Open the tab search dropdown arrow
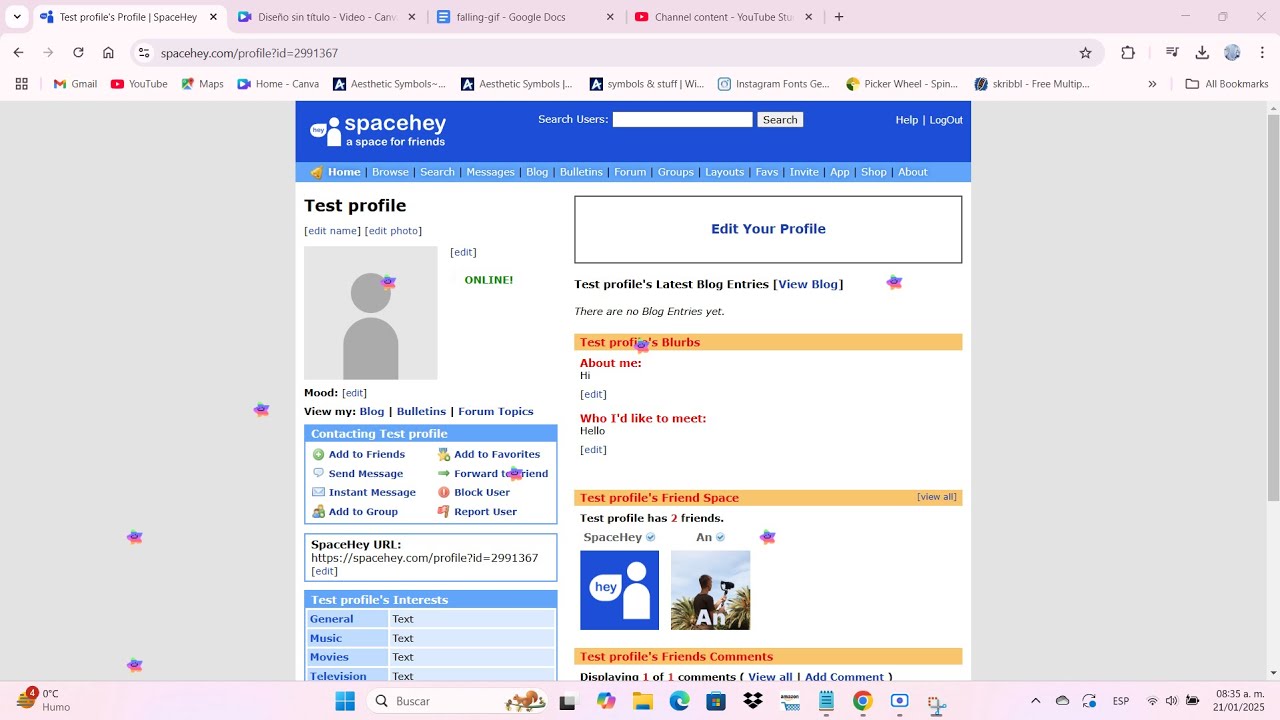 (x=17, y=17)
